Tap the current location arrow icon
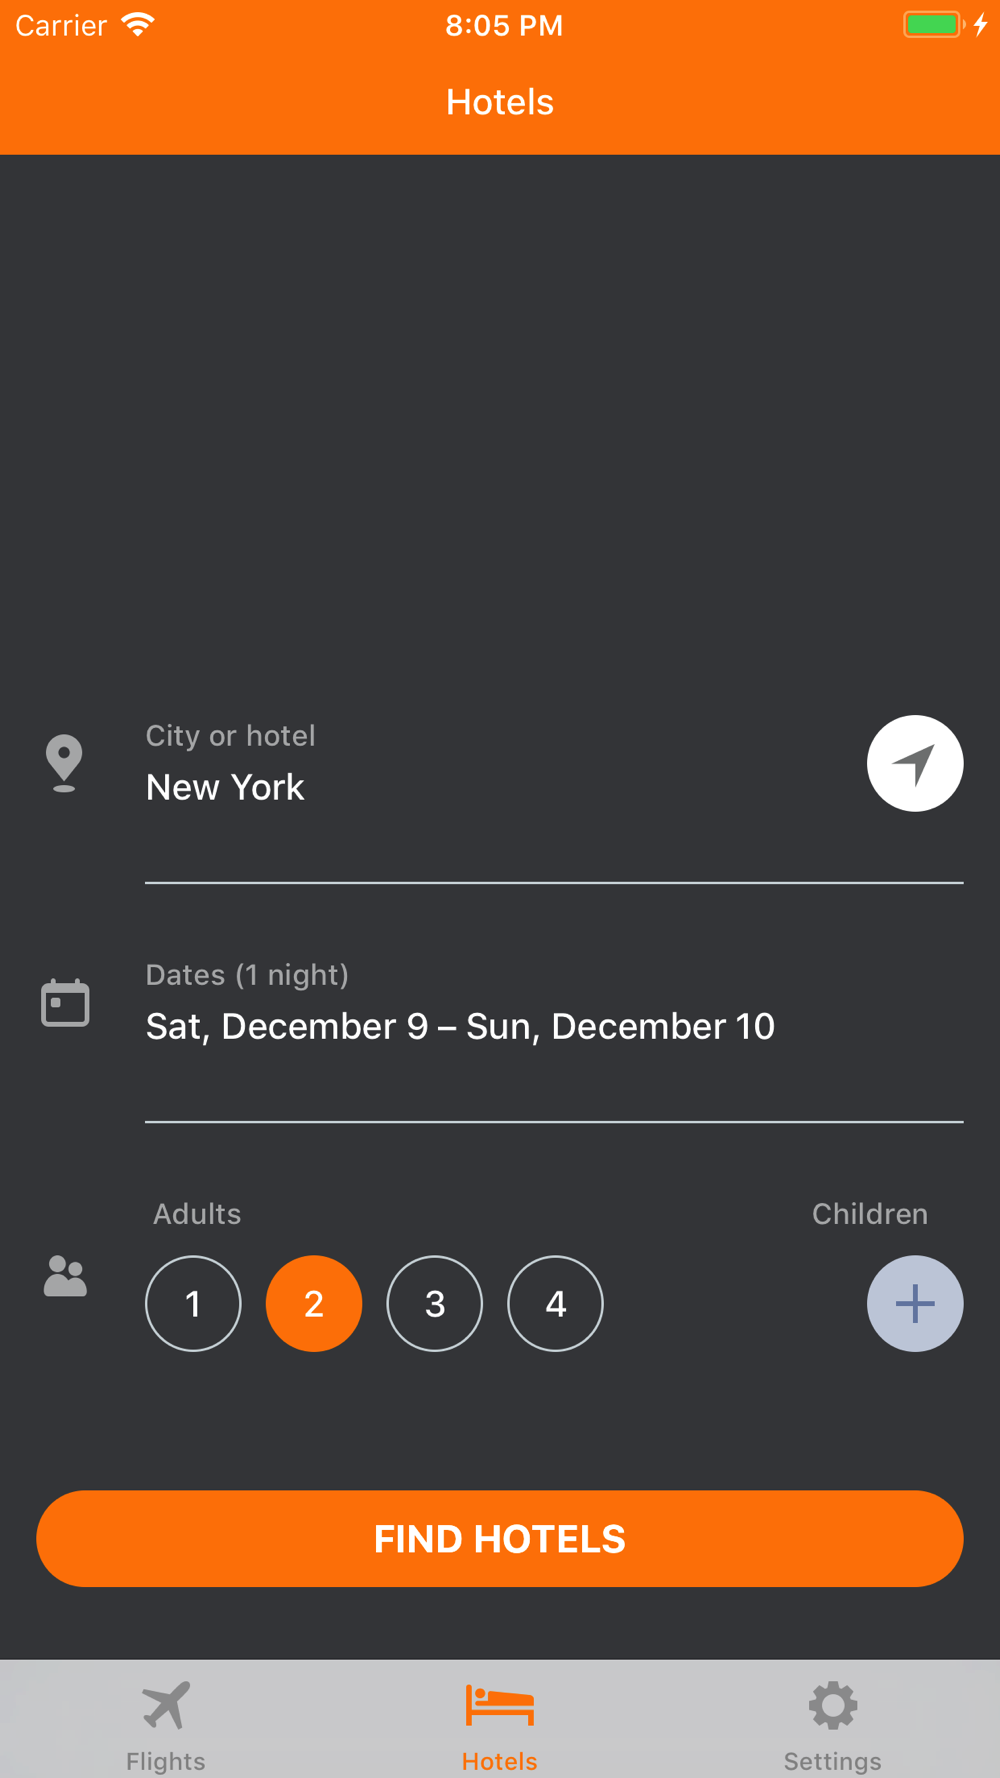This screenshot has width=1000, height=1778. [x=915, y=764]
